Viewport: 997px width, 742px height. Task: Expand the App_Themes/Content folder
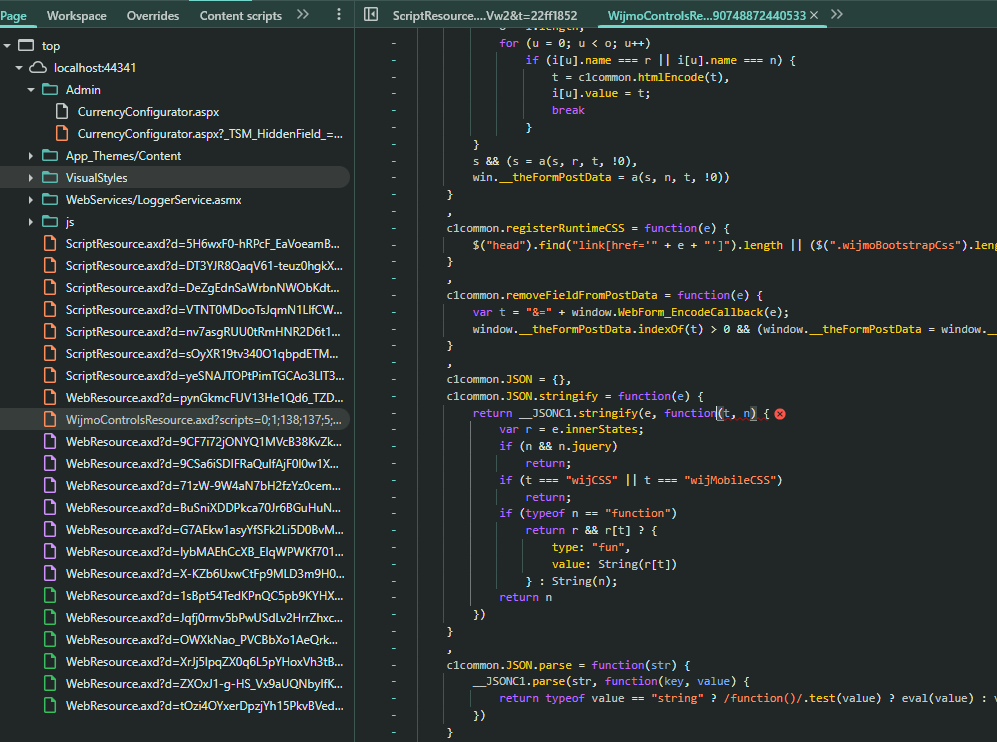pyautogui.click(x=32, y=156)
